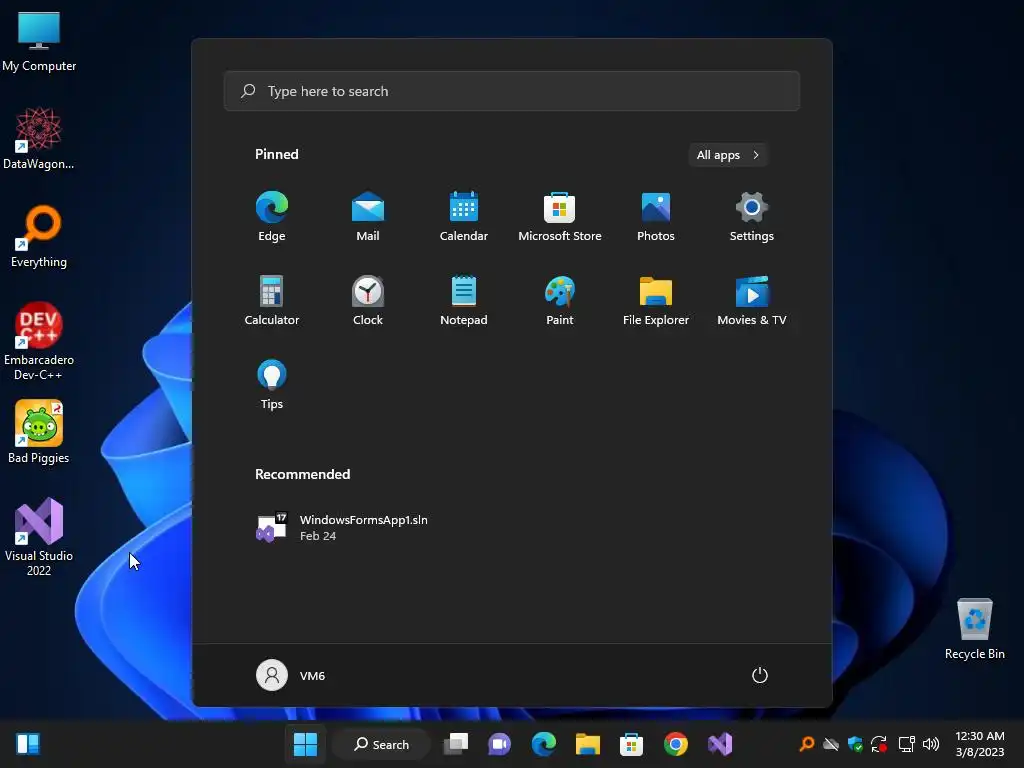The height and width of the screenshot is (768, 1024).
Task: Launch Notepad from the Start menu
Action: coord(464,300)
